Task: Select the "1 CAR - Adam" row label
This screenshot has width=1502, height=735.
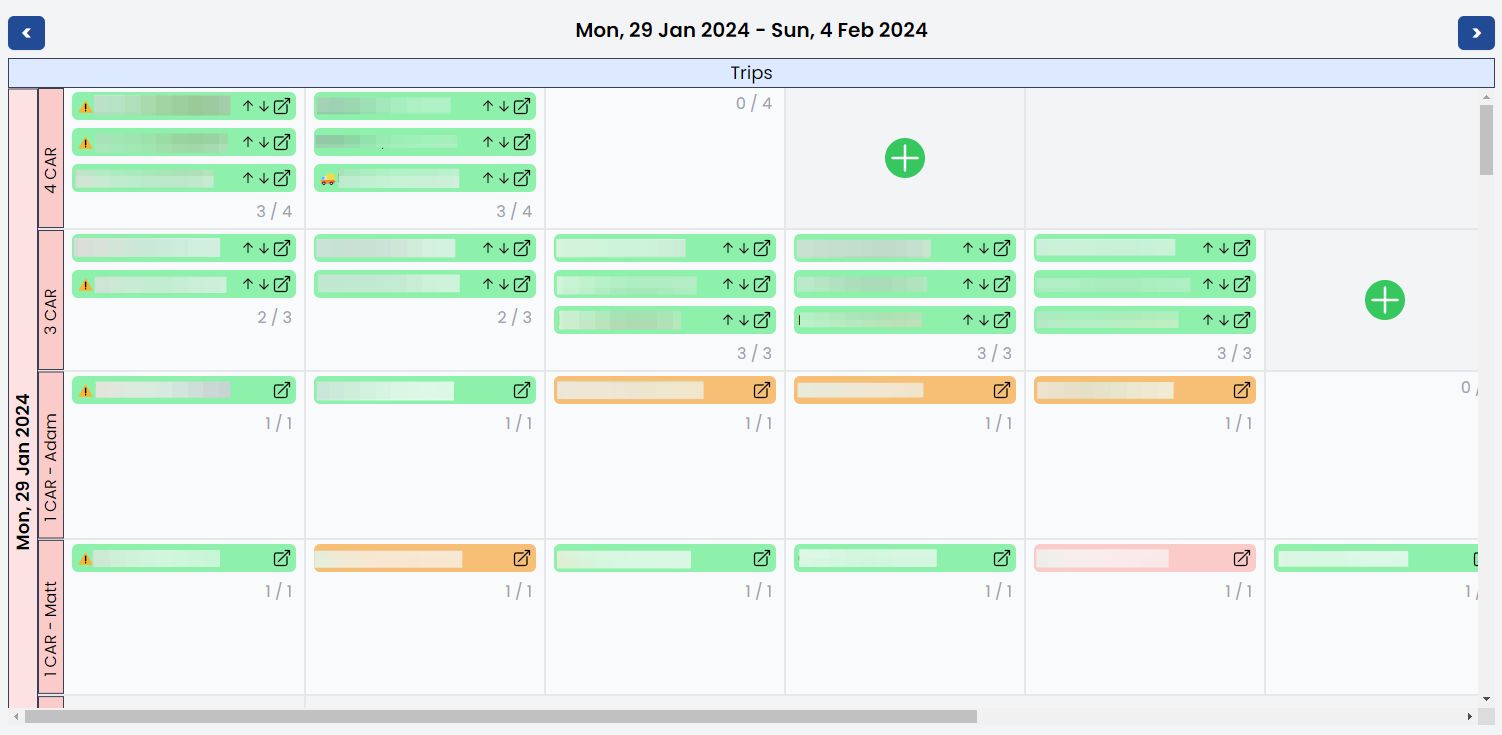Action: click(x=51, y=455)
